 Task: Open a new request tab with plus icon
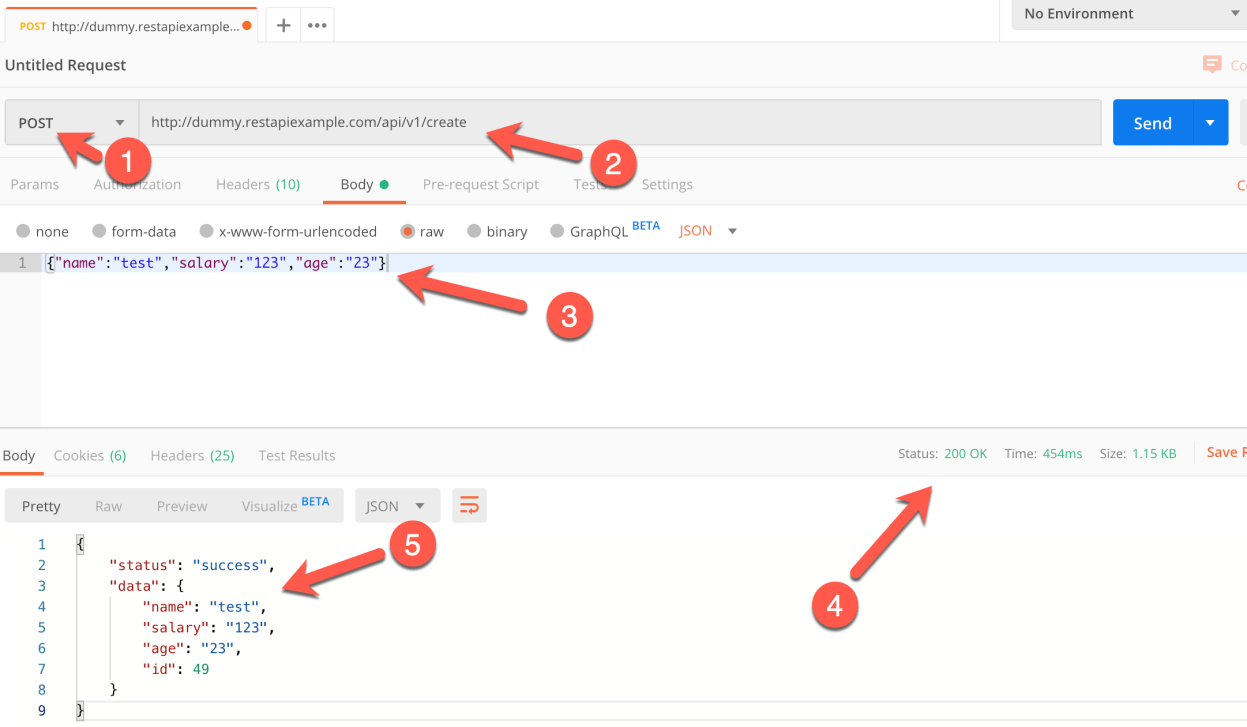[x=283, y=26]
